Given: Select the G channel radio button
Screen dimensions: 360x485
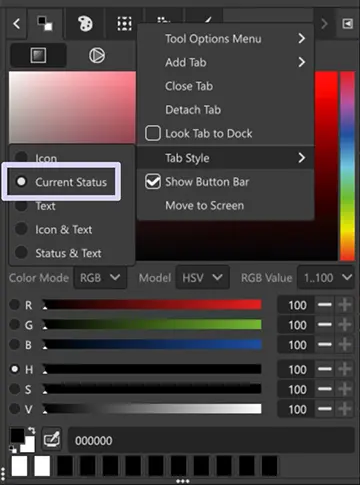Looking at the screenshot, I should (14, 324).
